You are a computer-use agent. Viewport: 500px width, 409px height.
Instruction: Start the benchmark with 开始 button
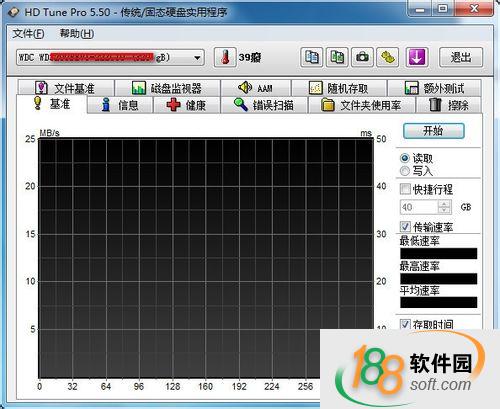click(434, 131)
